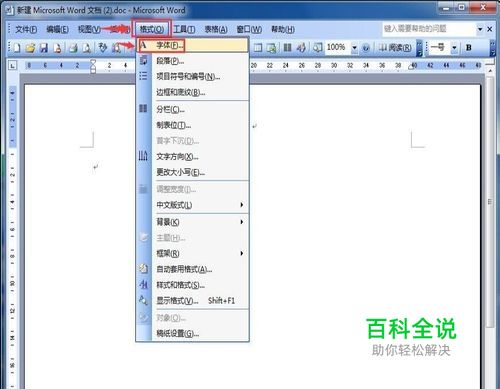Expand the 背景(K) submenu
This screenshot has height=389, width=500.
coord(192,222)
